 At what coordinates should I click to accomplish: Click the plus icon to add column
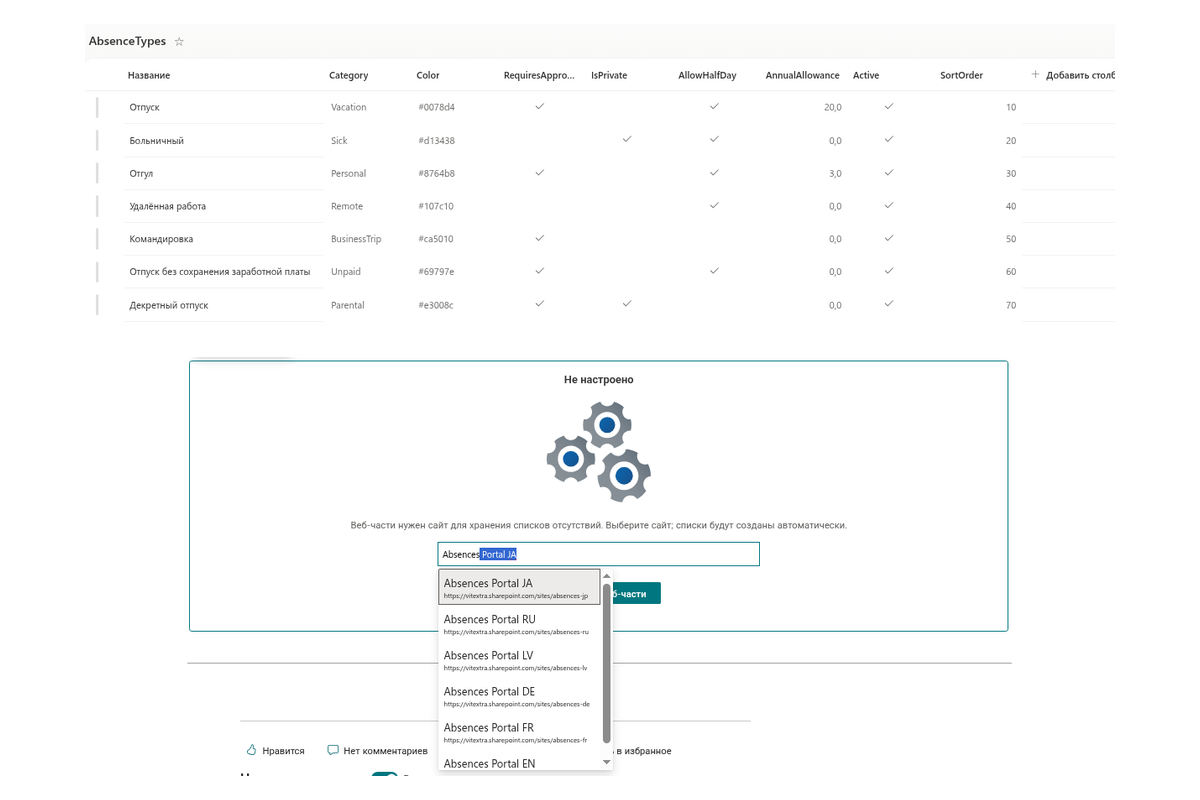1036,75
